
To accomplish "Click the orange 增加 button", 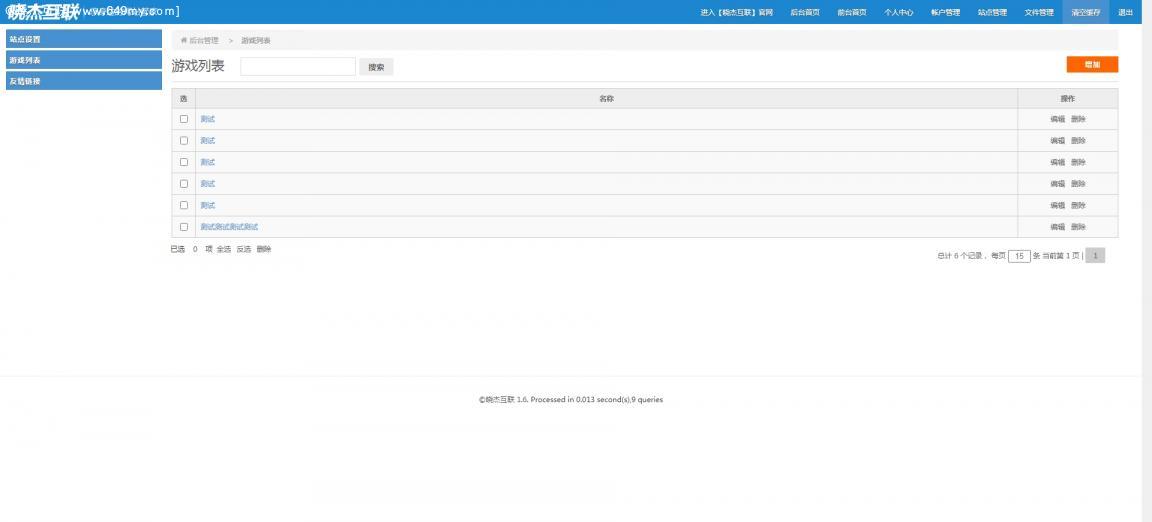I will point(1092,65).
